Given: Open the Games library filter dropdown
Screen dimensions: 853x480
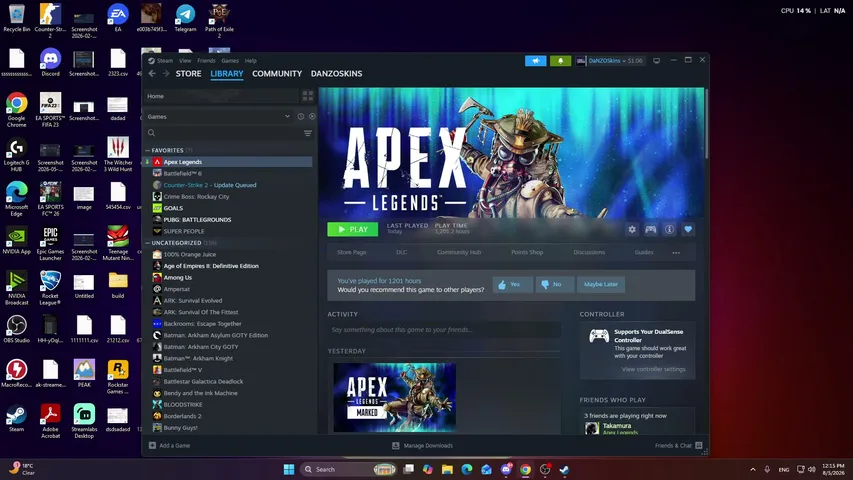Looking at the screenshot, I should [219, 116].
